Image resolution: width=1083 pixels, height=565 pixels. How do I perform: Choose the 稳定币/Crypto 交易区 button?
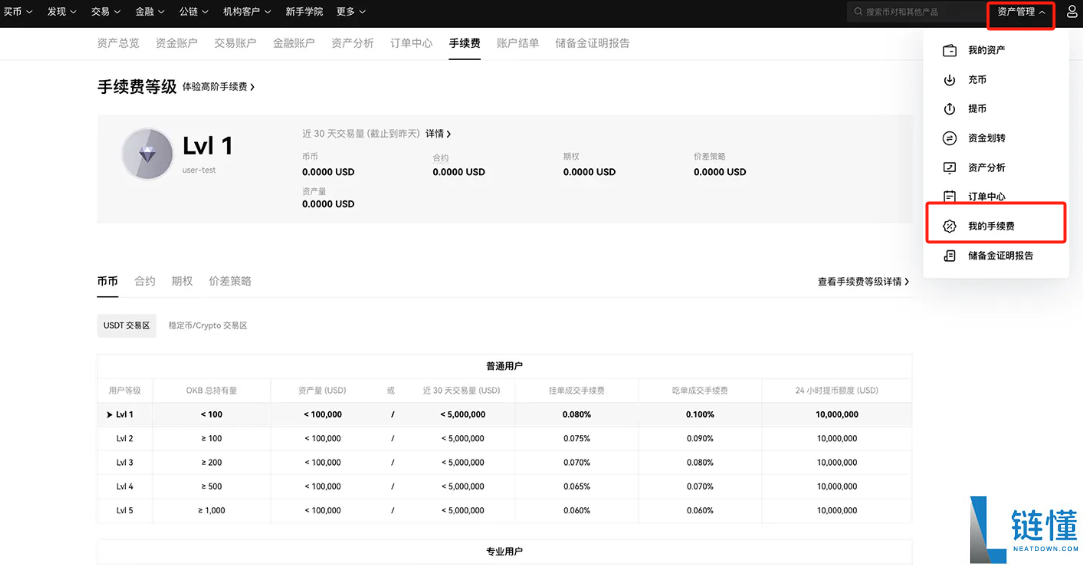tap(207, 325)
